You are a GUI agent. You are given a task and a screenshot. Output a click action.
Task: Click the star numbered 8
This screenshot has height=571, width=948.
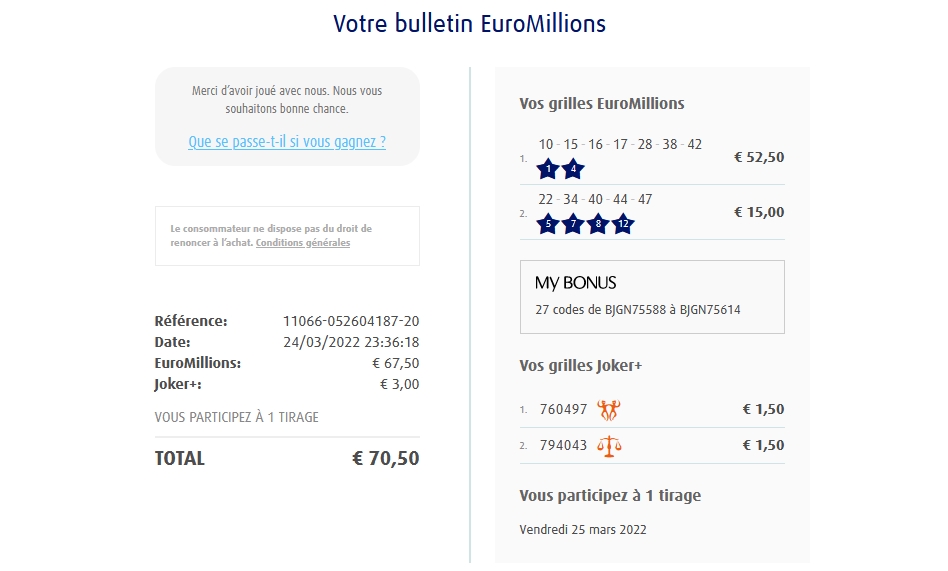coord(597,224)
